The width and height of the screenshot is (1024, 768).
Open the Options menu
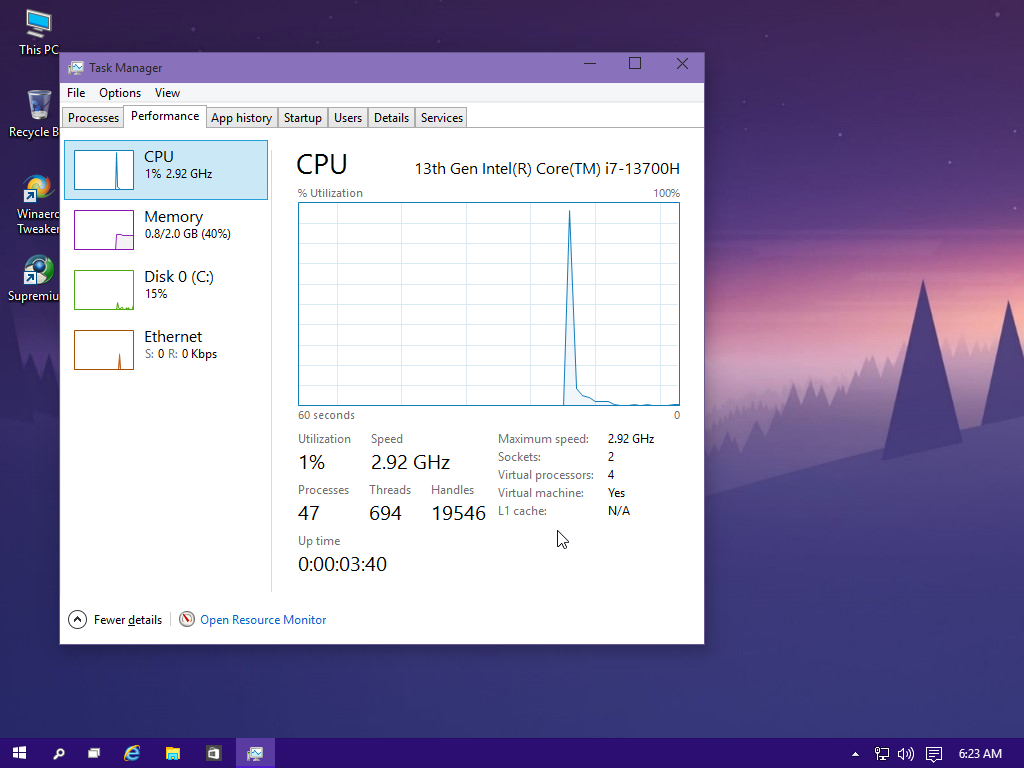pyautogui.click(x=120, y=93)
